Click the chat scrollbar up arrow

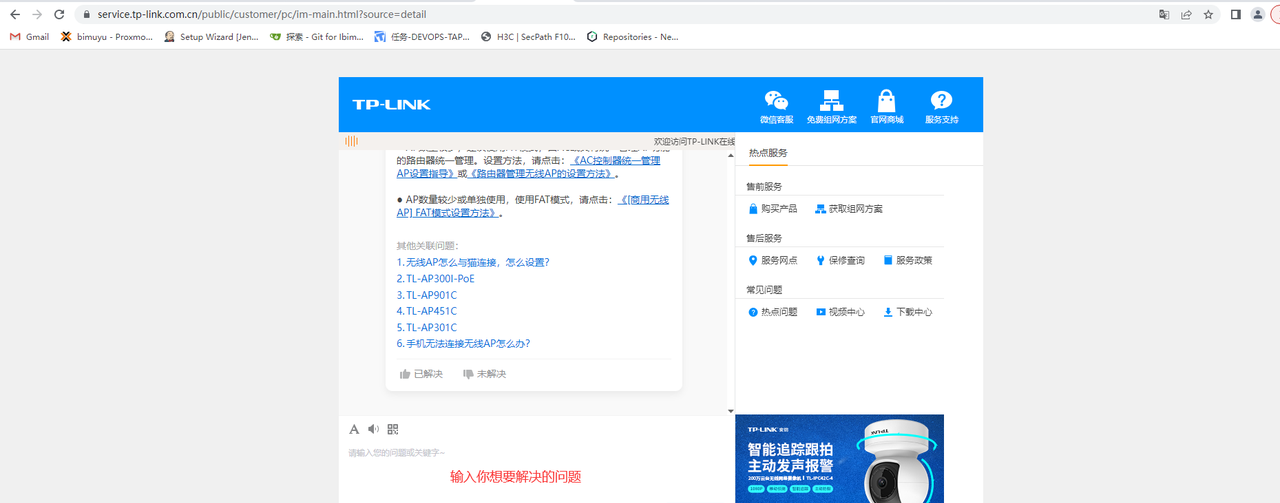coord(730,155)
